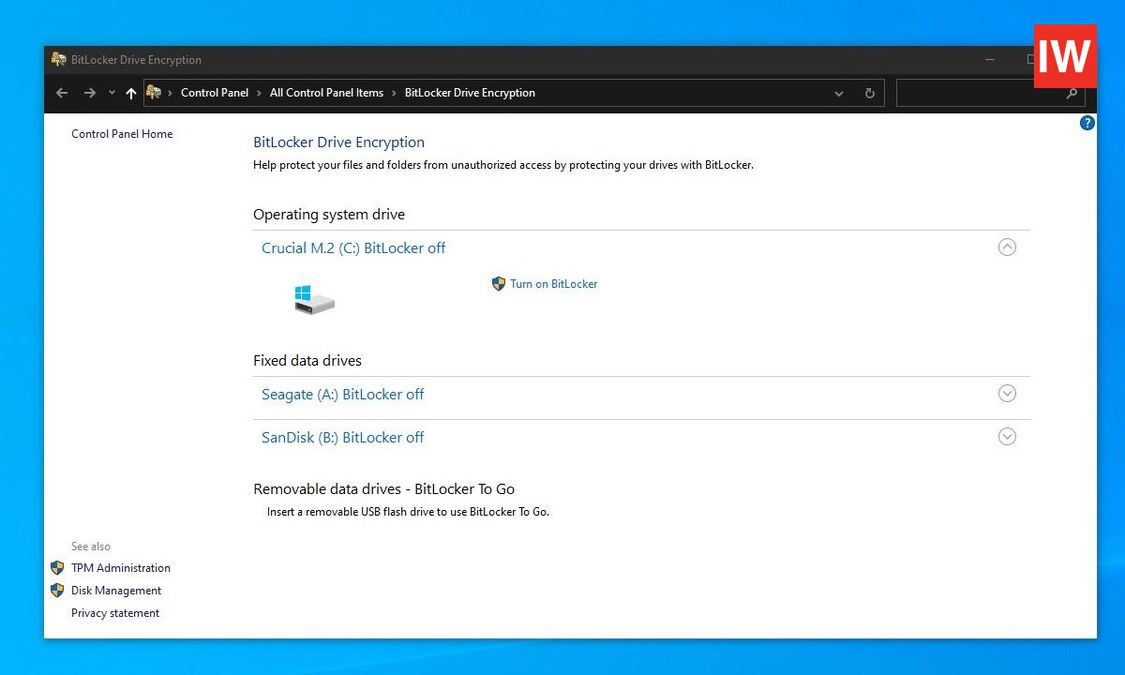Click the Turn on BitLocker shield icon

point(498,284)
